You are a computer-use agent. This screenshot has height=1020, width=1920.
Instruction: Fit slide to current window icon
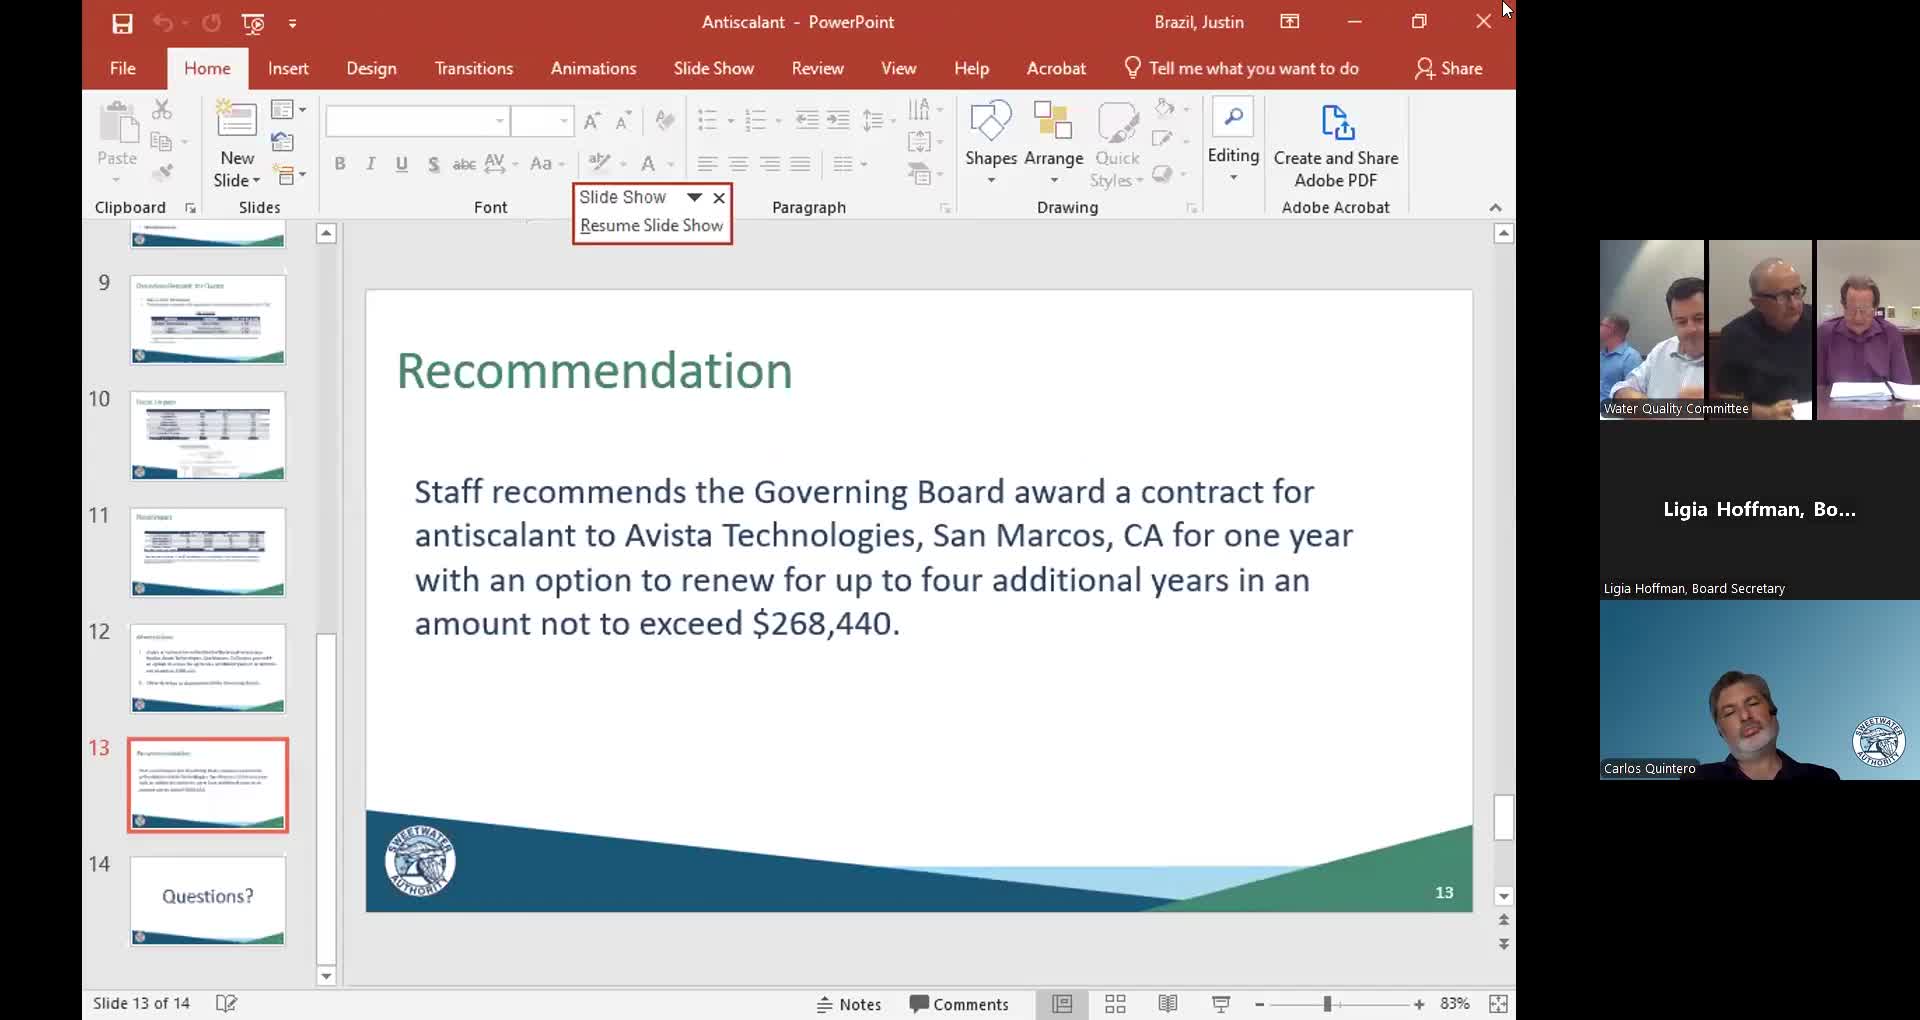tap(1497, 1004)
